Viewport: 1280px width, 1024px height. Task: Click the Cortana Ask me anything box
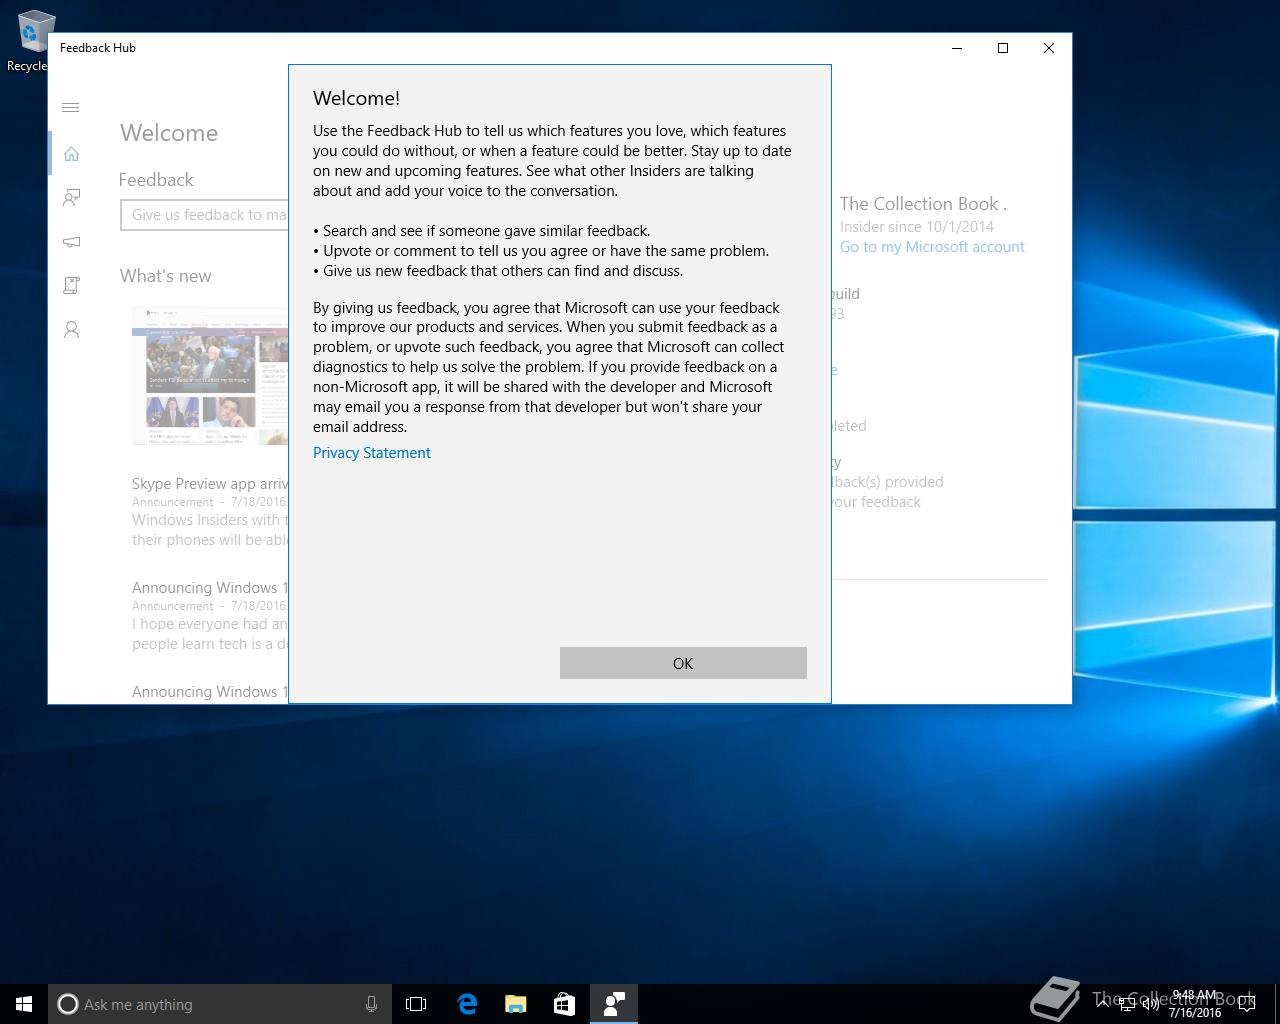tap(219, 1004)
